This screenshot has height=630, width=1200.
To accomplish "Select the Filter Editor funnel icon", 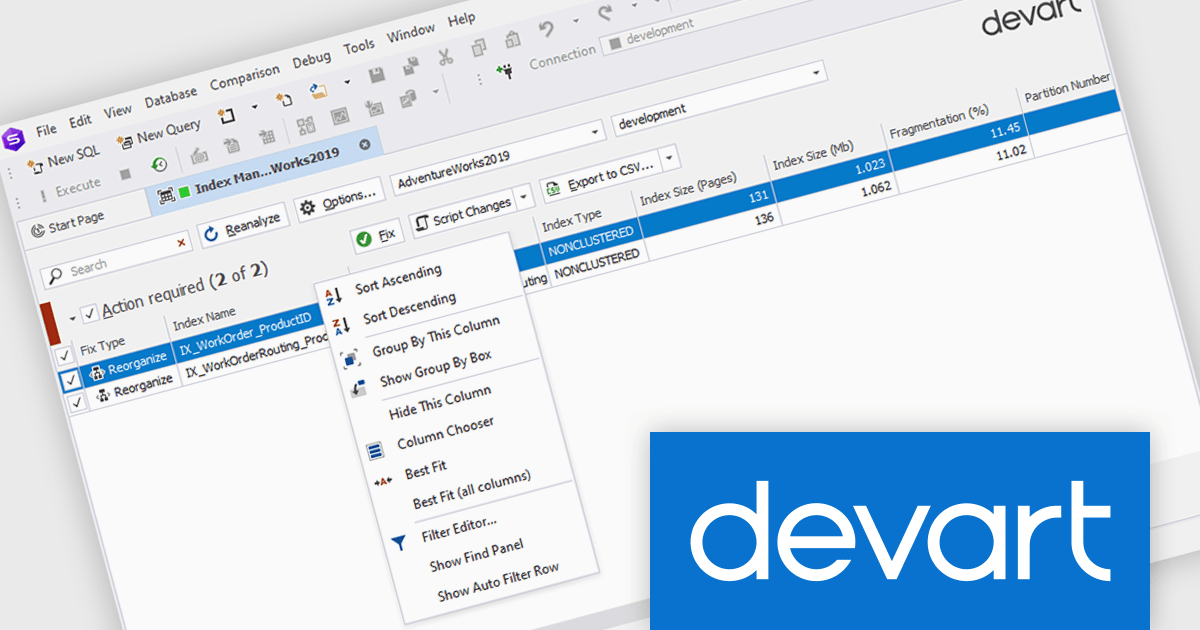I will (399, 543).
